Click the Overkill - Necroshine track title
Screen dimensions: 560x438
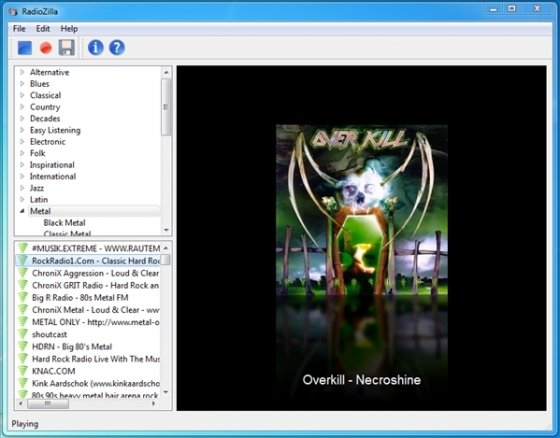(361, 380)
